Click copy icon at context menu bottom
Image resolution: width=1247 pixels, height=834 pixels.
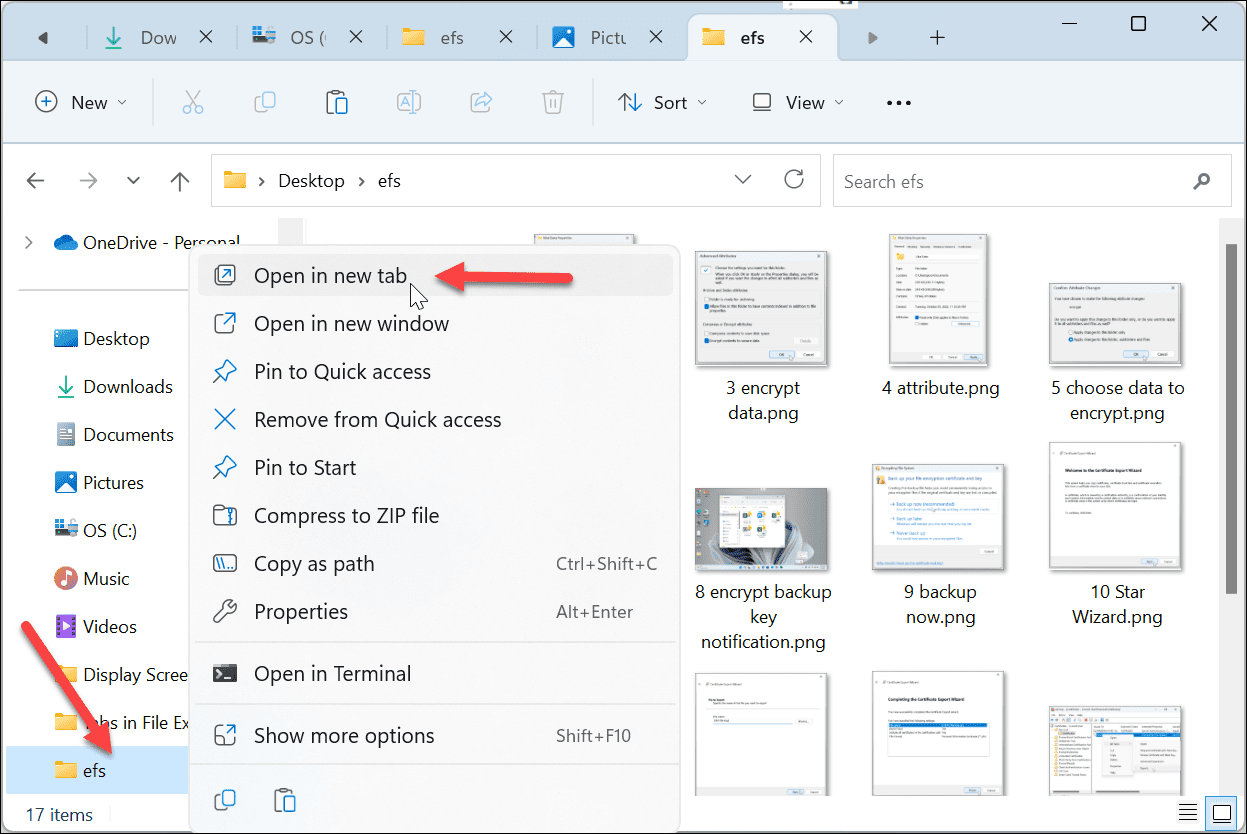tap(226, 800)
